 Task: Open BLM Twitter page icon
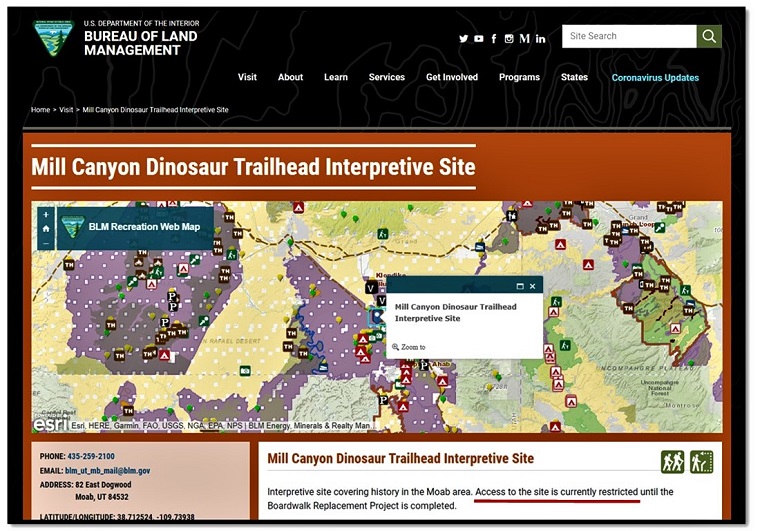coord(463,38)
